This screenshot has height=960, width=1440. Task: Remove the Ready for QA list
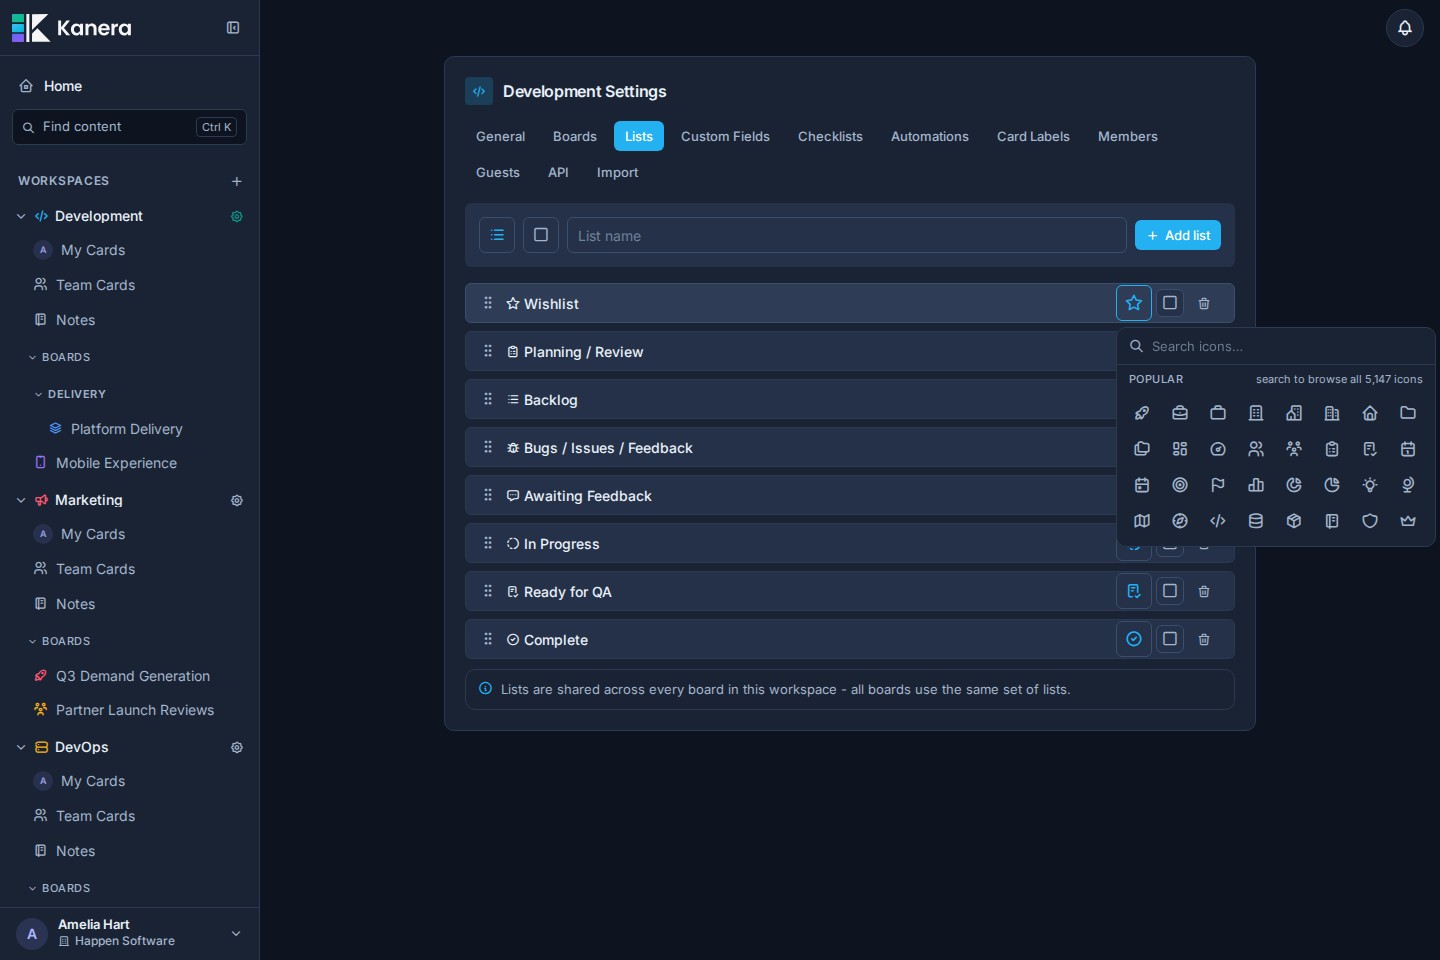tap(1204, 591)
